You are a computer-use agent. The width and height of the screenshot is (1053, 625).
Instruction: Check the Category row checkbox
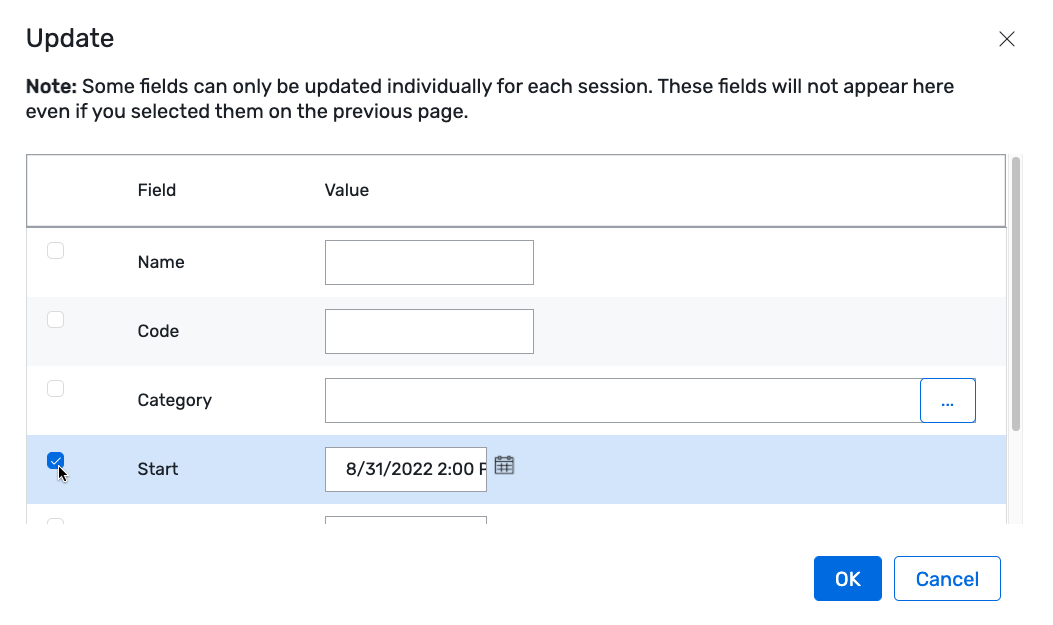tap(56, 389)
